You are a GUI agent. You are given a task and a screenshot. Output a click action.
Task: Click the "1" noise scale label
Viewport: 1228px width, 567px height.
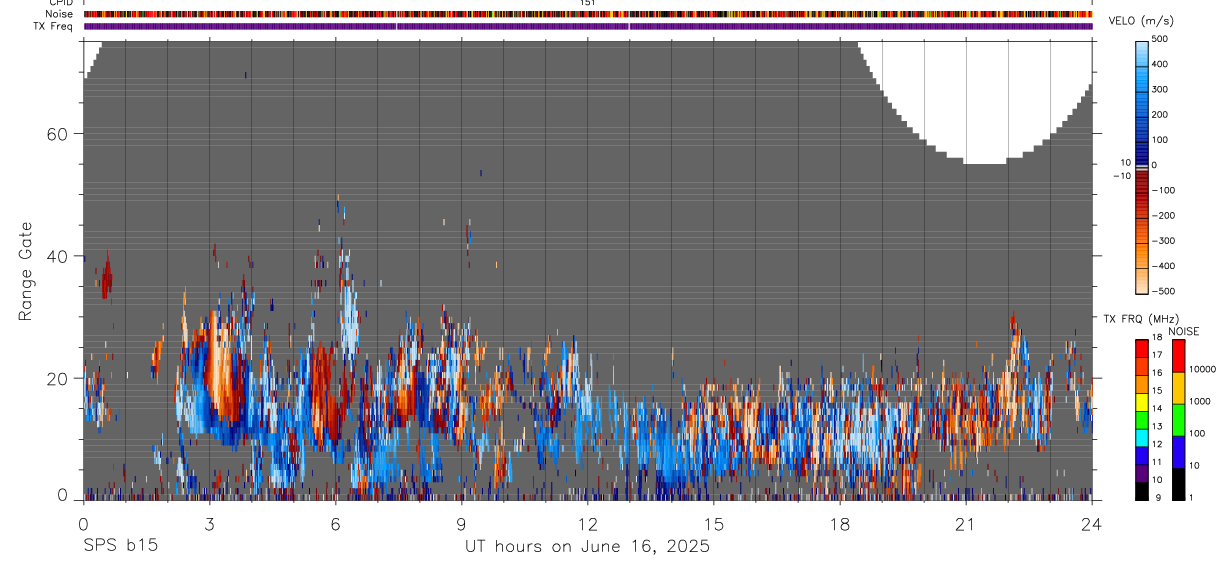[1191, 497]
